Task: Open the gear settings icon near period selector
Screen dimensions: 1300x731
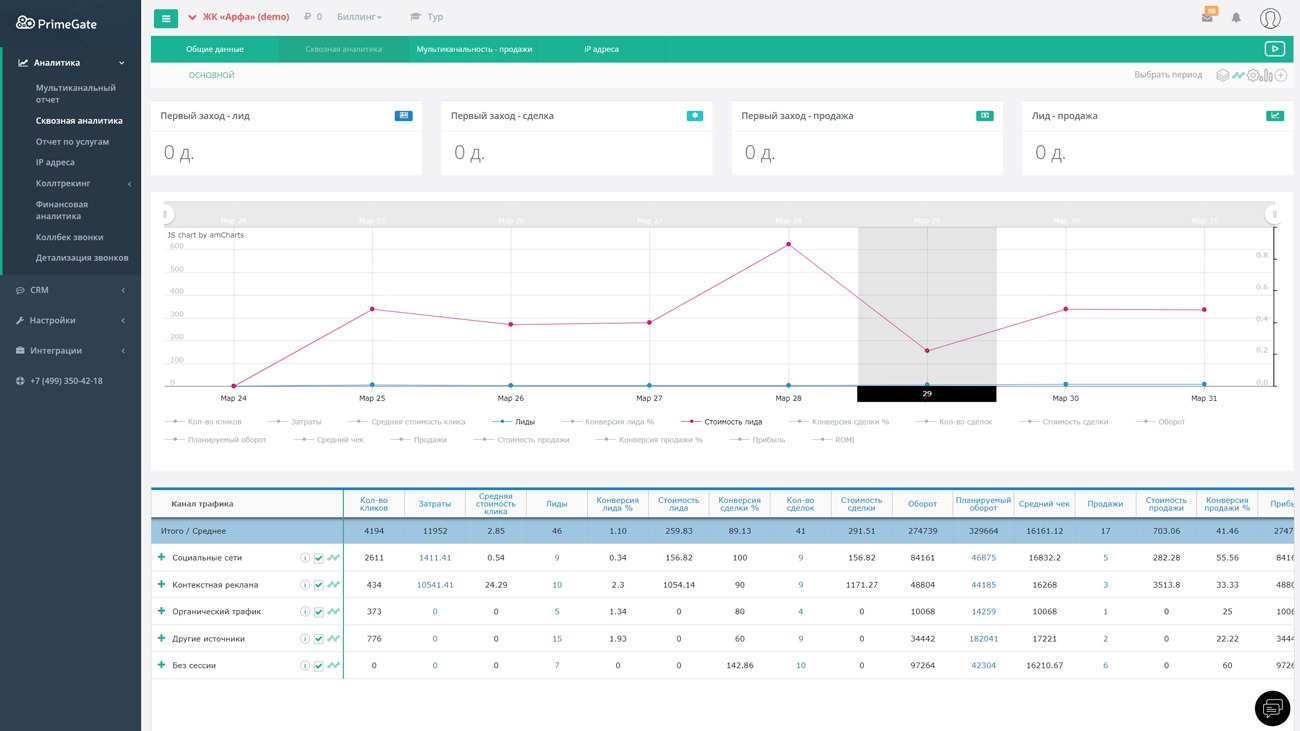Action: 1253,75
